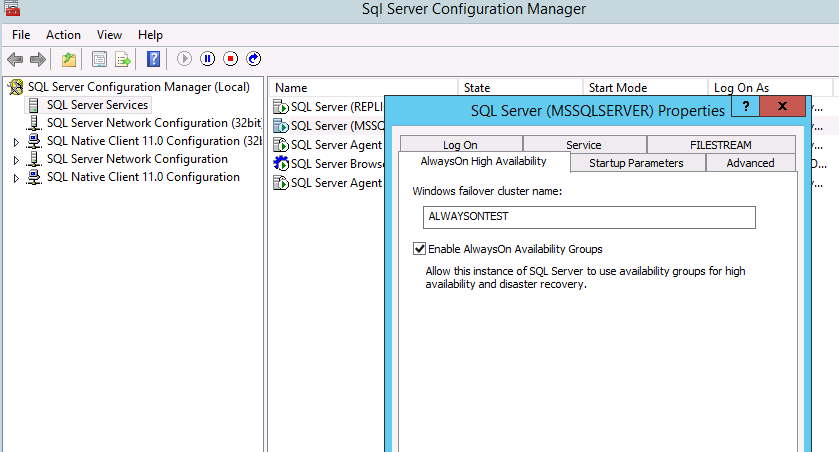Image resolution: width=839 pixels, height=452 pixels.
Task: Switch to the Startup Parameters tab
Action: (x=637, y=163)
